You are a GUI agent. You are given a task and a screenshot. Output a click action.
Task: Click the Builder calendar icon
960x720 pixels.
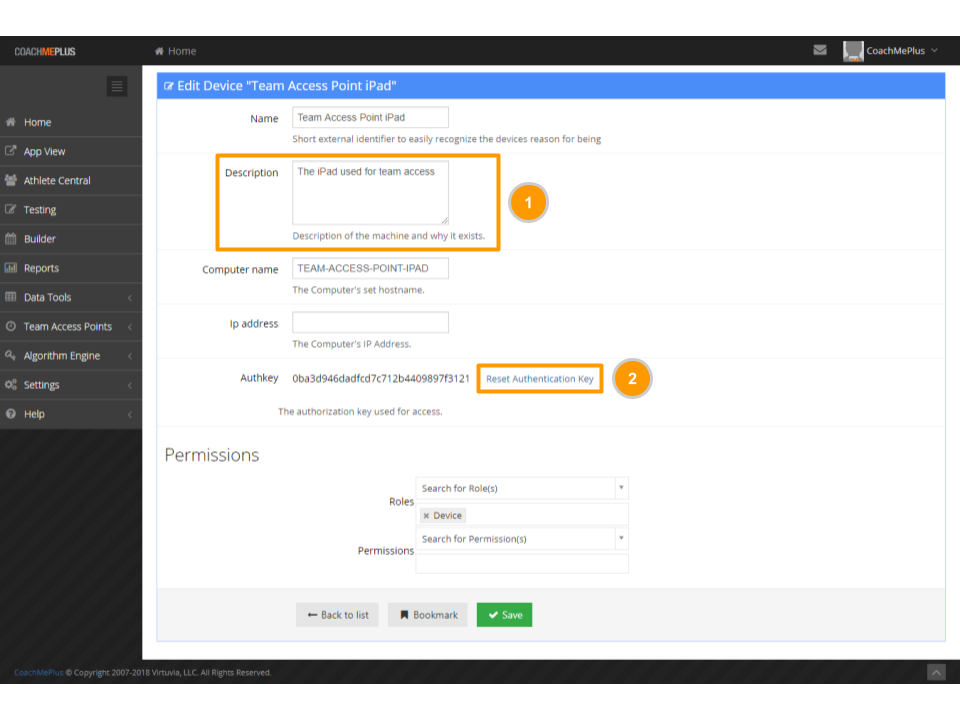coord(10,239)
